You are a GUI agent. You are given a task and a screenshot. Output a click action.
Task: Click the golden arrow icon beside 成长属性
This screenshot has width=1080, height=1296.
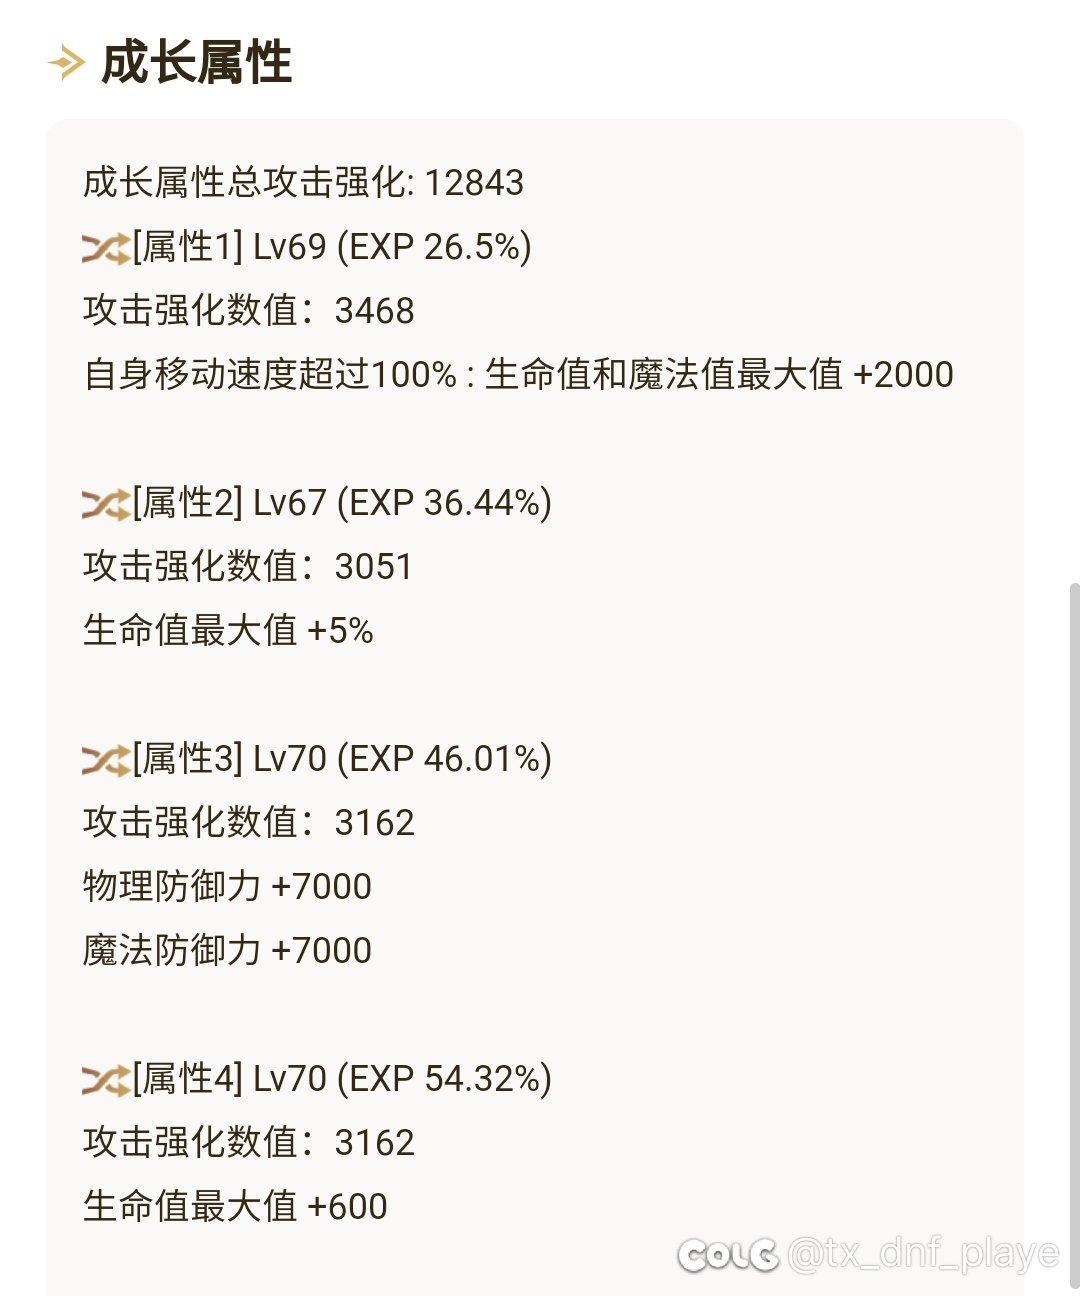[66, 64]
